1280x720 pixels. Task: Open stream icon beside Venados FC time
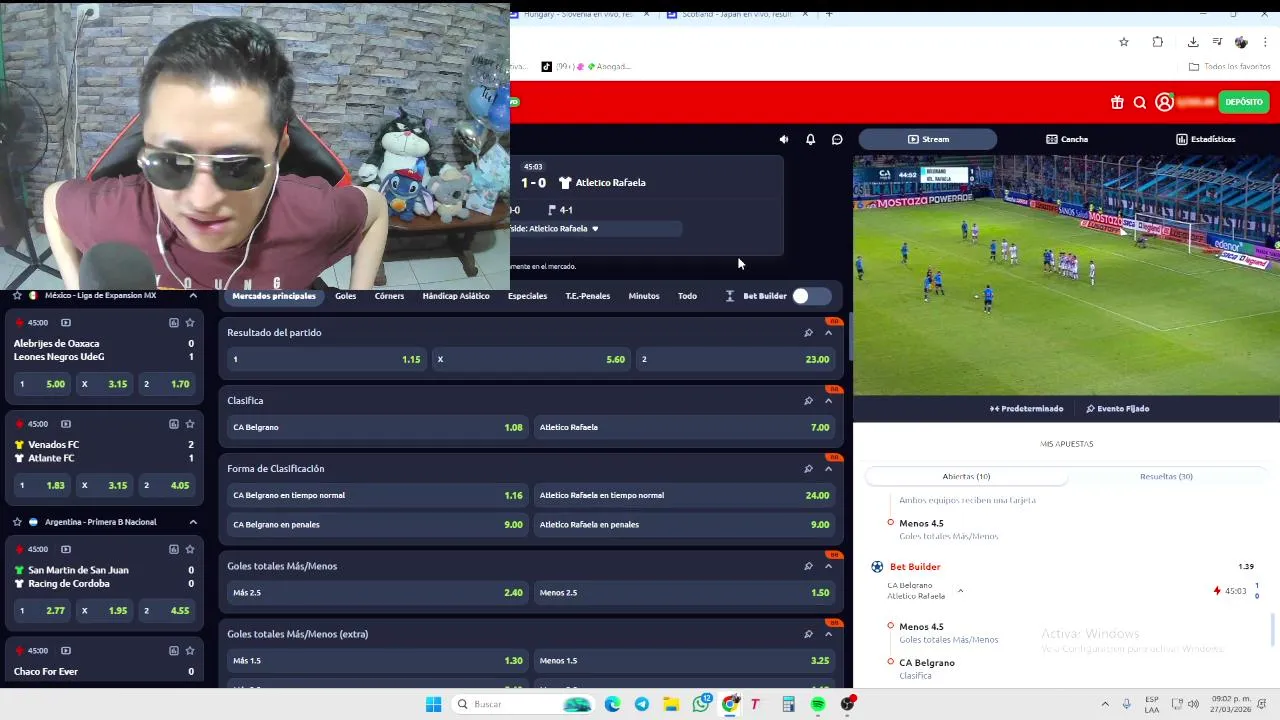pyautogui.click(x=66, y=424)
